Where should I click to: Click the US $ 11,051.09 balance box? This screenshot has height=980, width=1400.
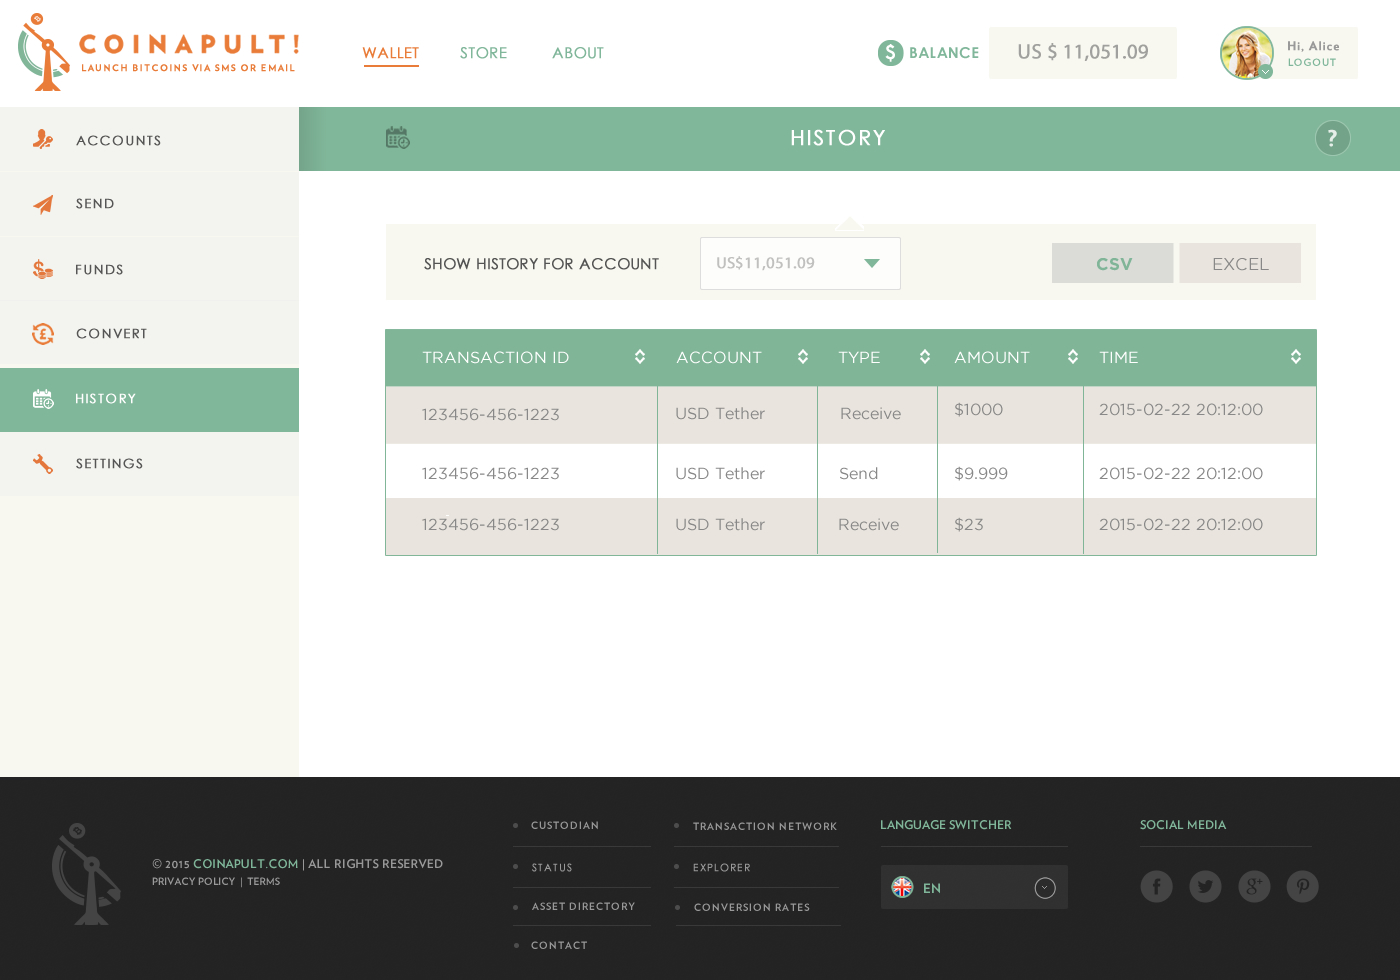tap(1083, 52)
